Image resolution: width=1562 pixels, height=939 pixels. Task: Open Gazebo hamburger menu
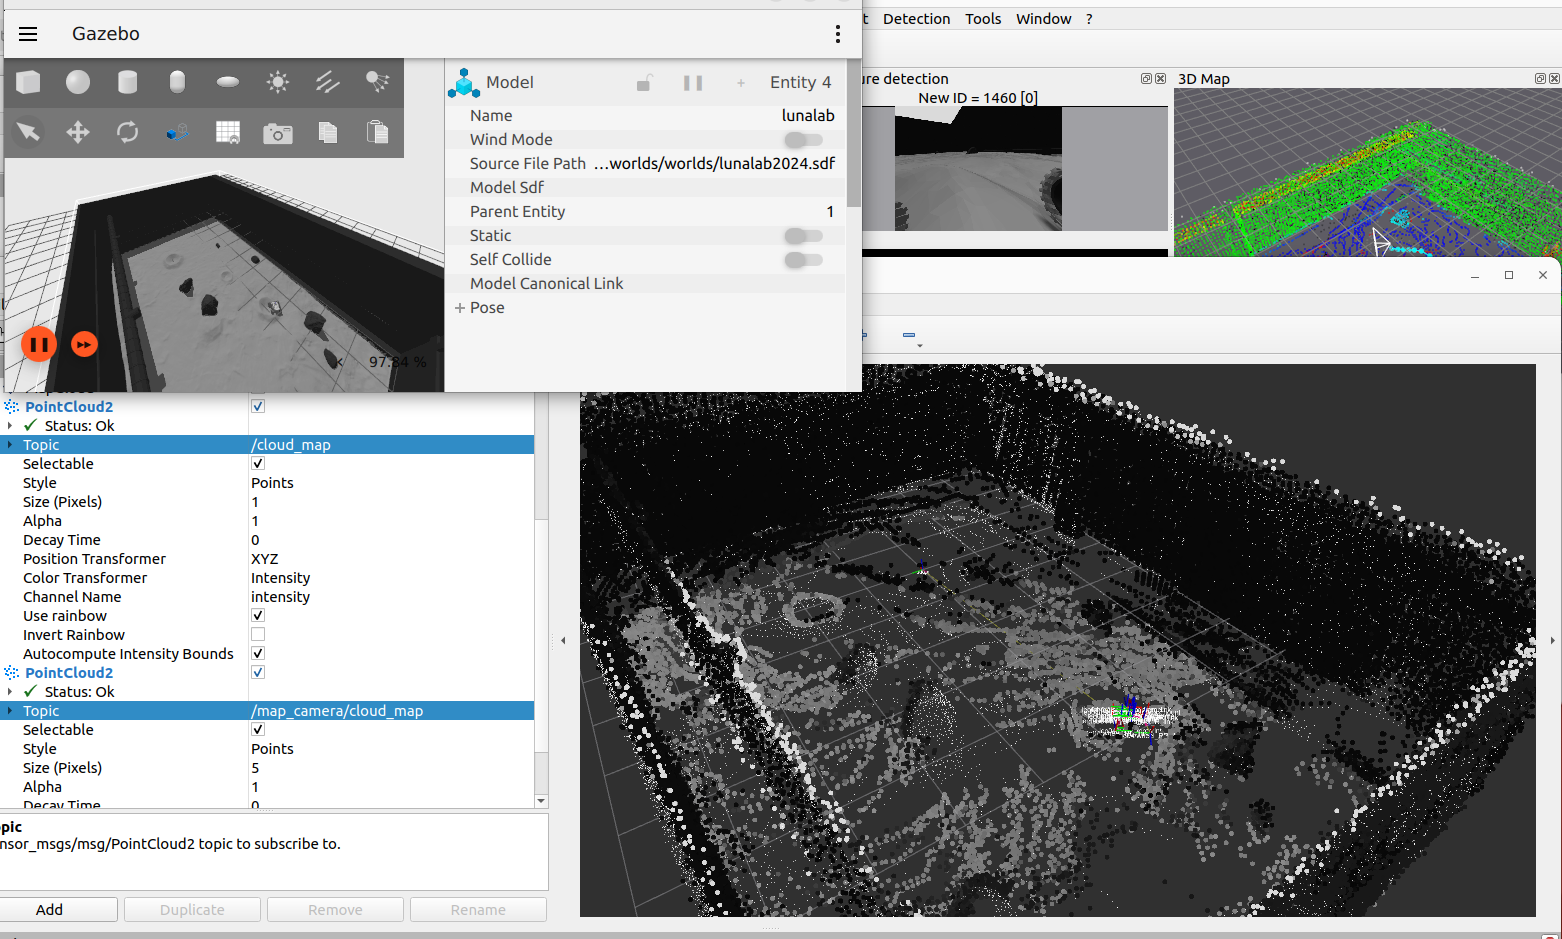point(28,34)
